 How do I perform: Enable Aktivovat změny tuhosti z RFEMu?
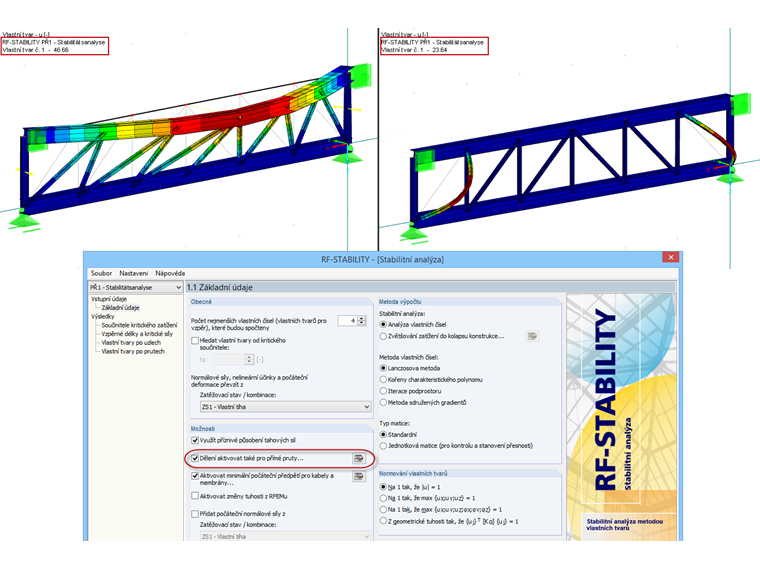(195, 496)
